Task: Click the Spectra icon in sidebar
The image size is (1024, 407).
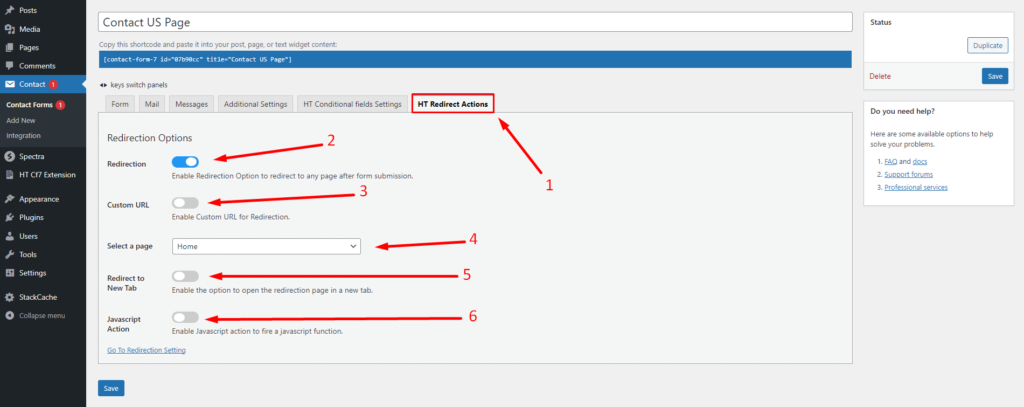Action: coord(10,156)
